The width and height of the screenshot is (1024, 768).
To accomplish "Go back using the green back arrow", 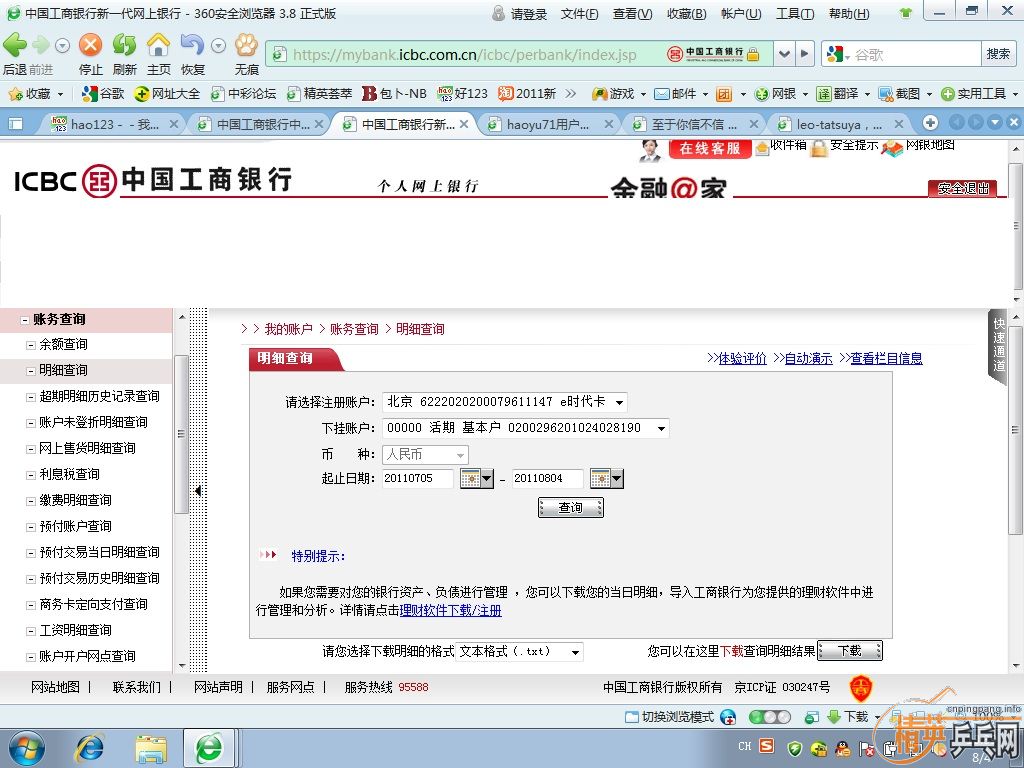I will tap(14, 45).
